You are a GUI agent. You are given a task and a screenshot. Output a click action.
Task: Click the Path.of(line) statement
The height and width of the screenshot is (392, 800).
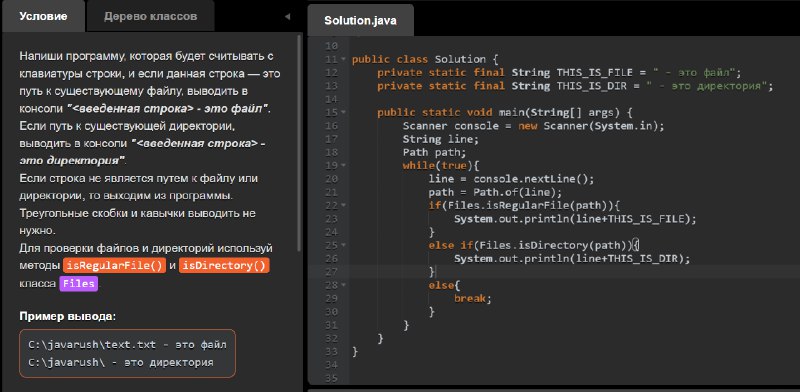point(495,192)
